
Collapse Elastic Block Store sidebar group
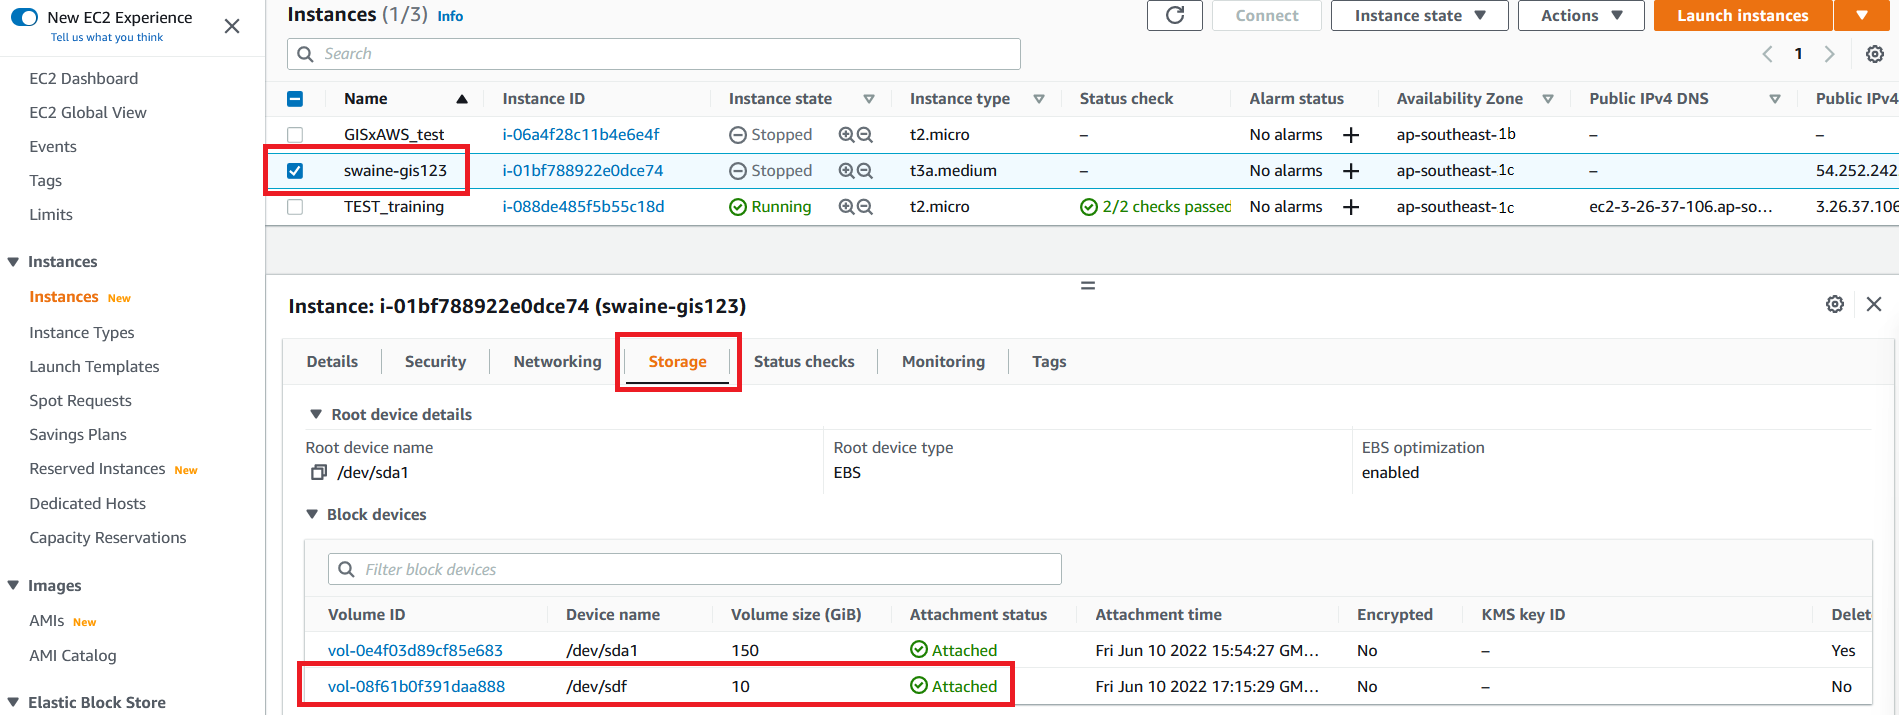coord(13,703)
